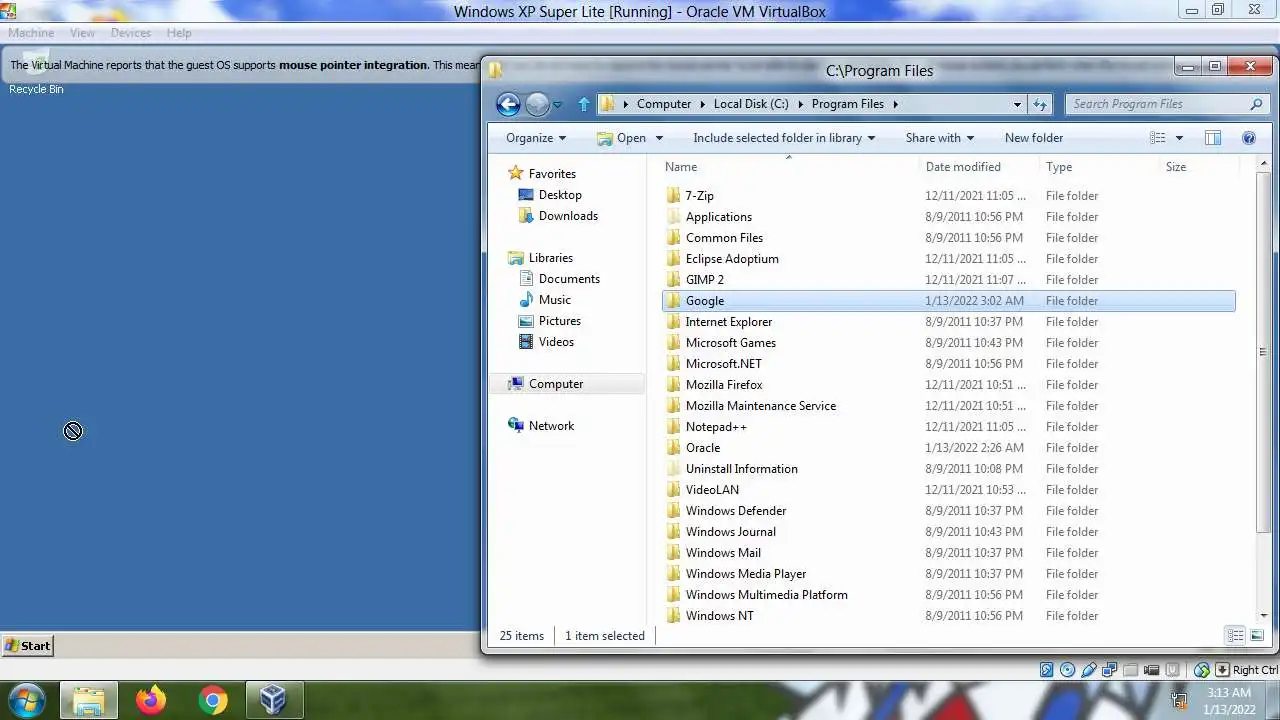Open the address bar previous locations dropdown
Screen dimensions: 1280x720
click(x=1017, y=104)
